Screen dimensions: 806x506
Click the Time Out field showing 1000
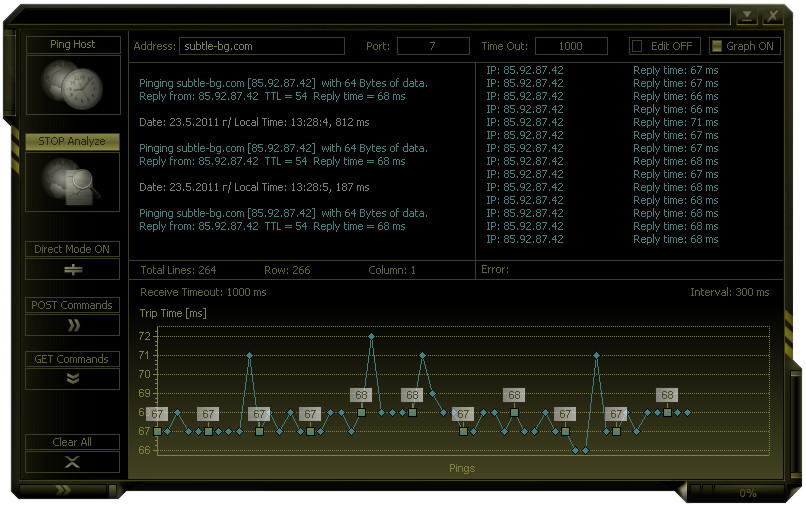(571, 46)
